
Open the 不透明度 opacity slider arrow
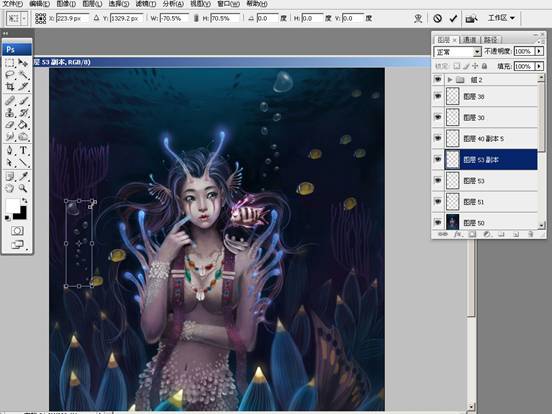click(539, 51)
